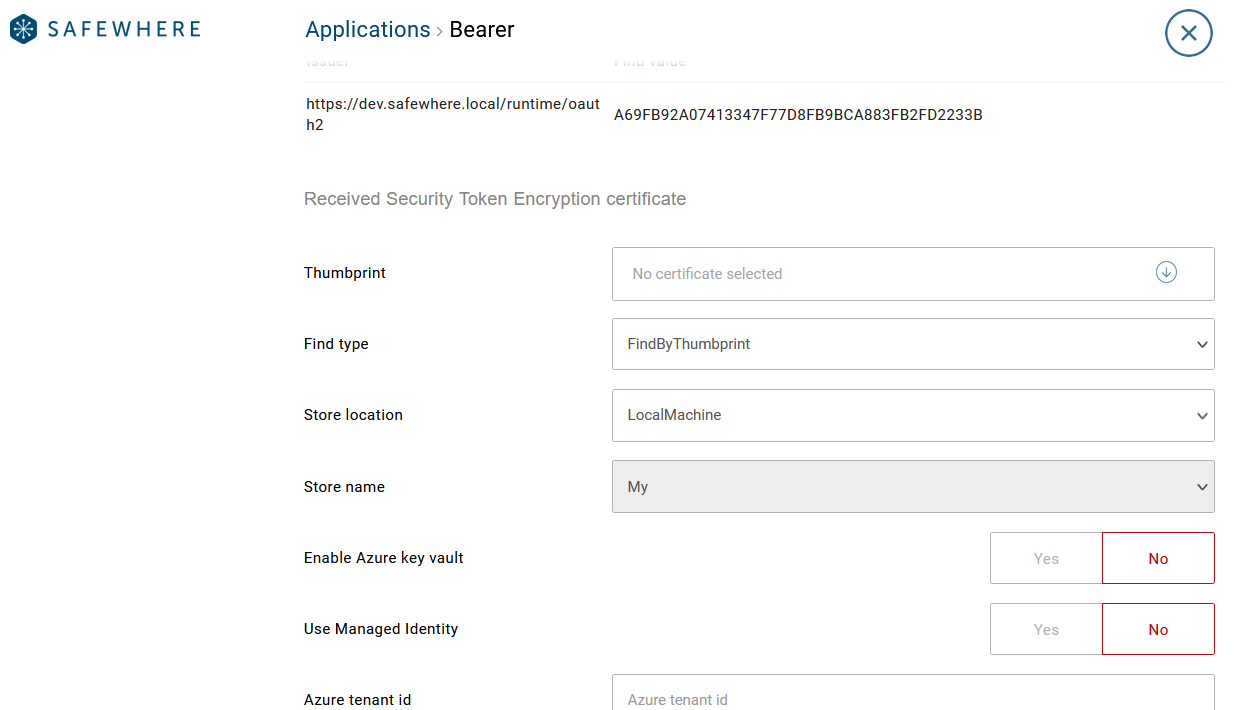1239x710 pixels.
Task: Click the SAFEWHERE brand wordmark
Action: point(124,29)
